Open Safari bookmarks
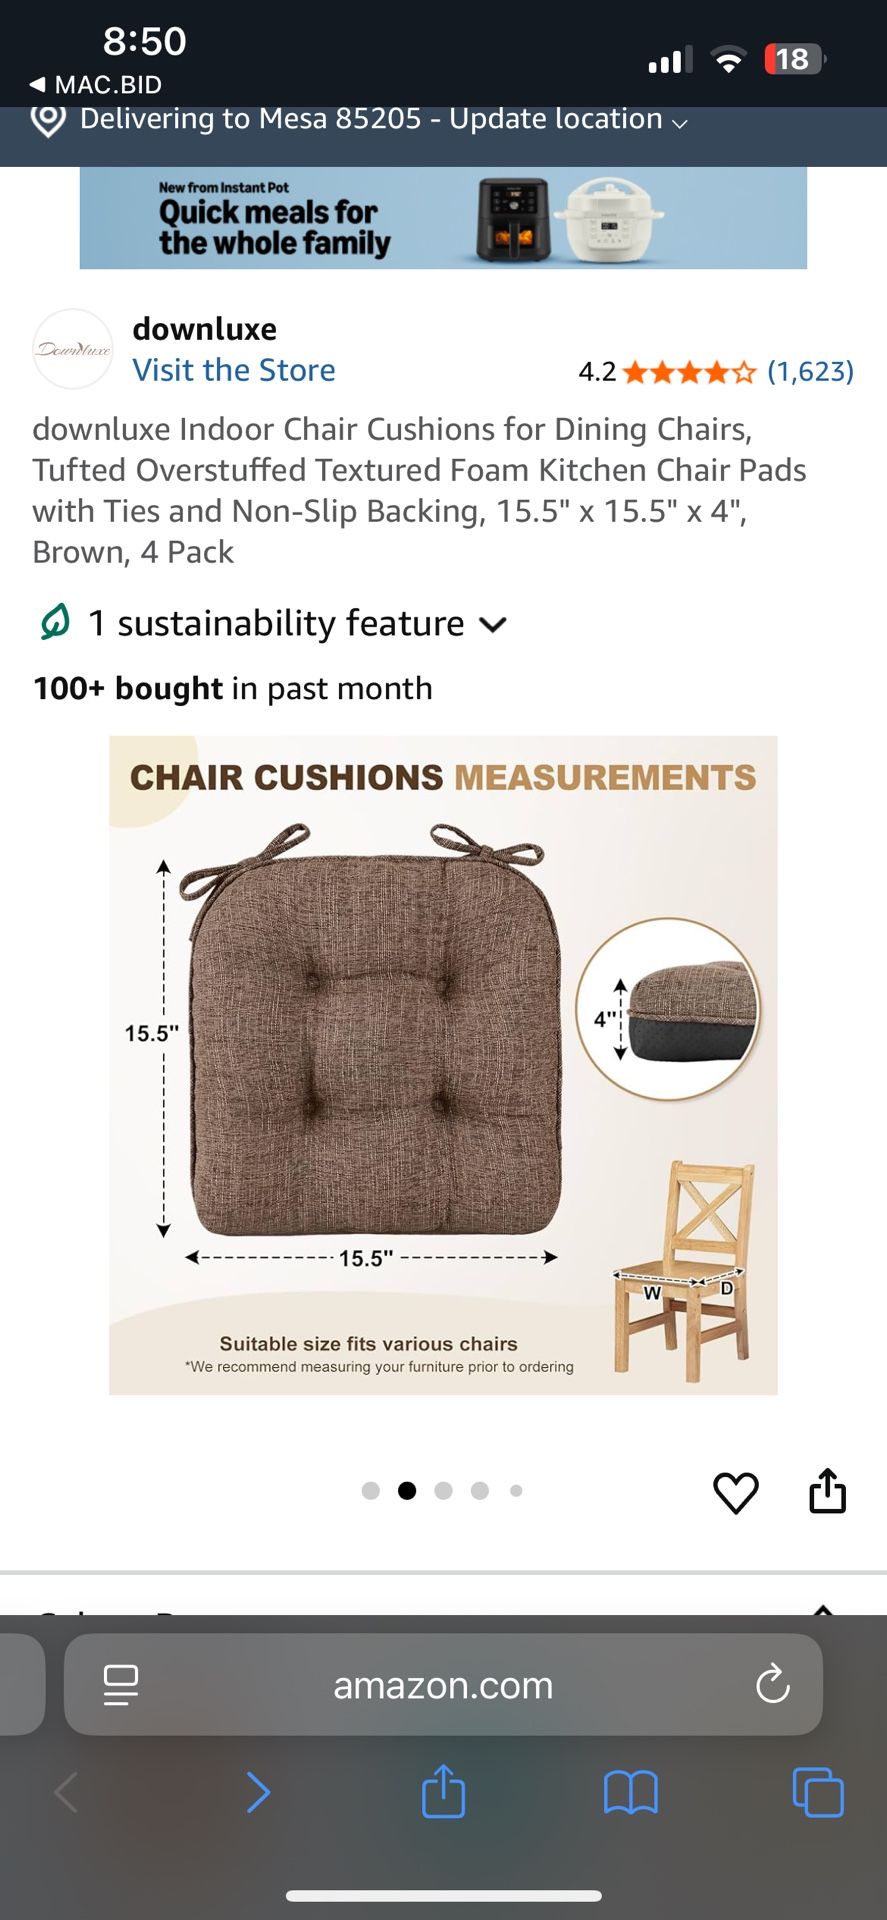 pos(630,1792)
